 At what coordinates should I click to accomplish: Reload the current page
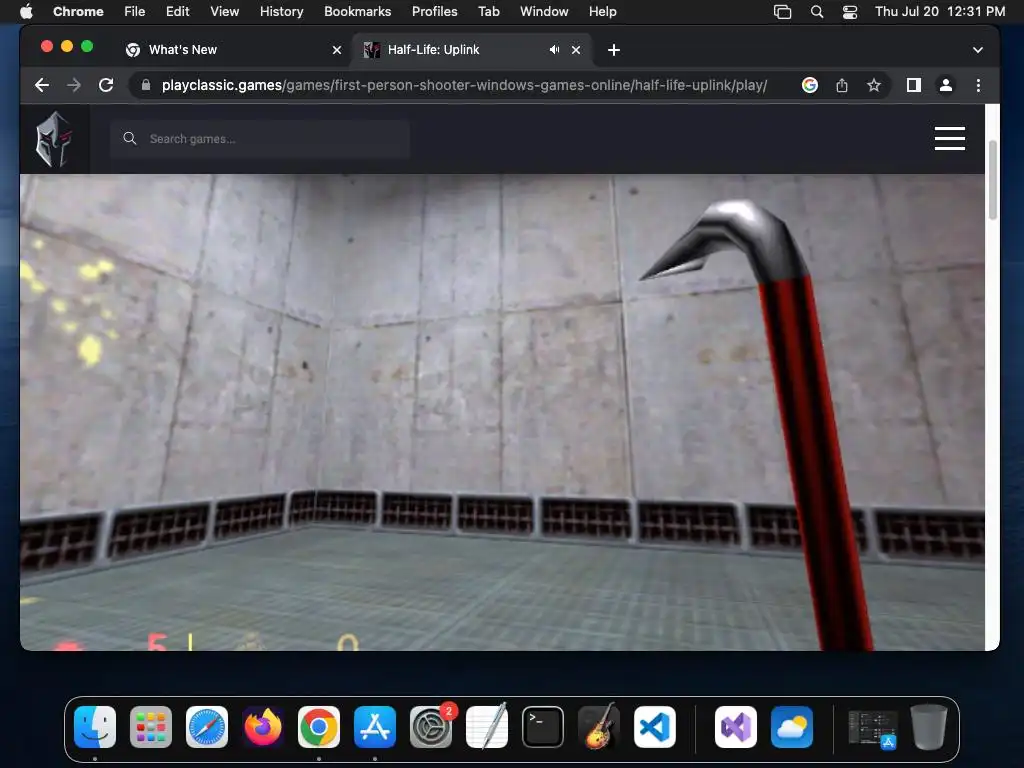(106, 85)
